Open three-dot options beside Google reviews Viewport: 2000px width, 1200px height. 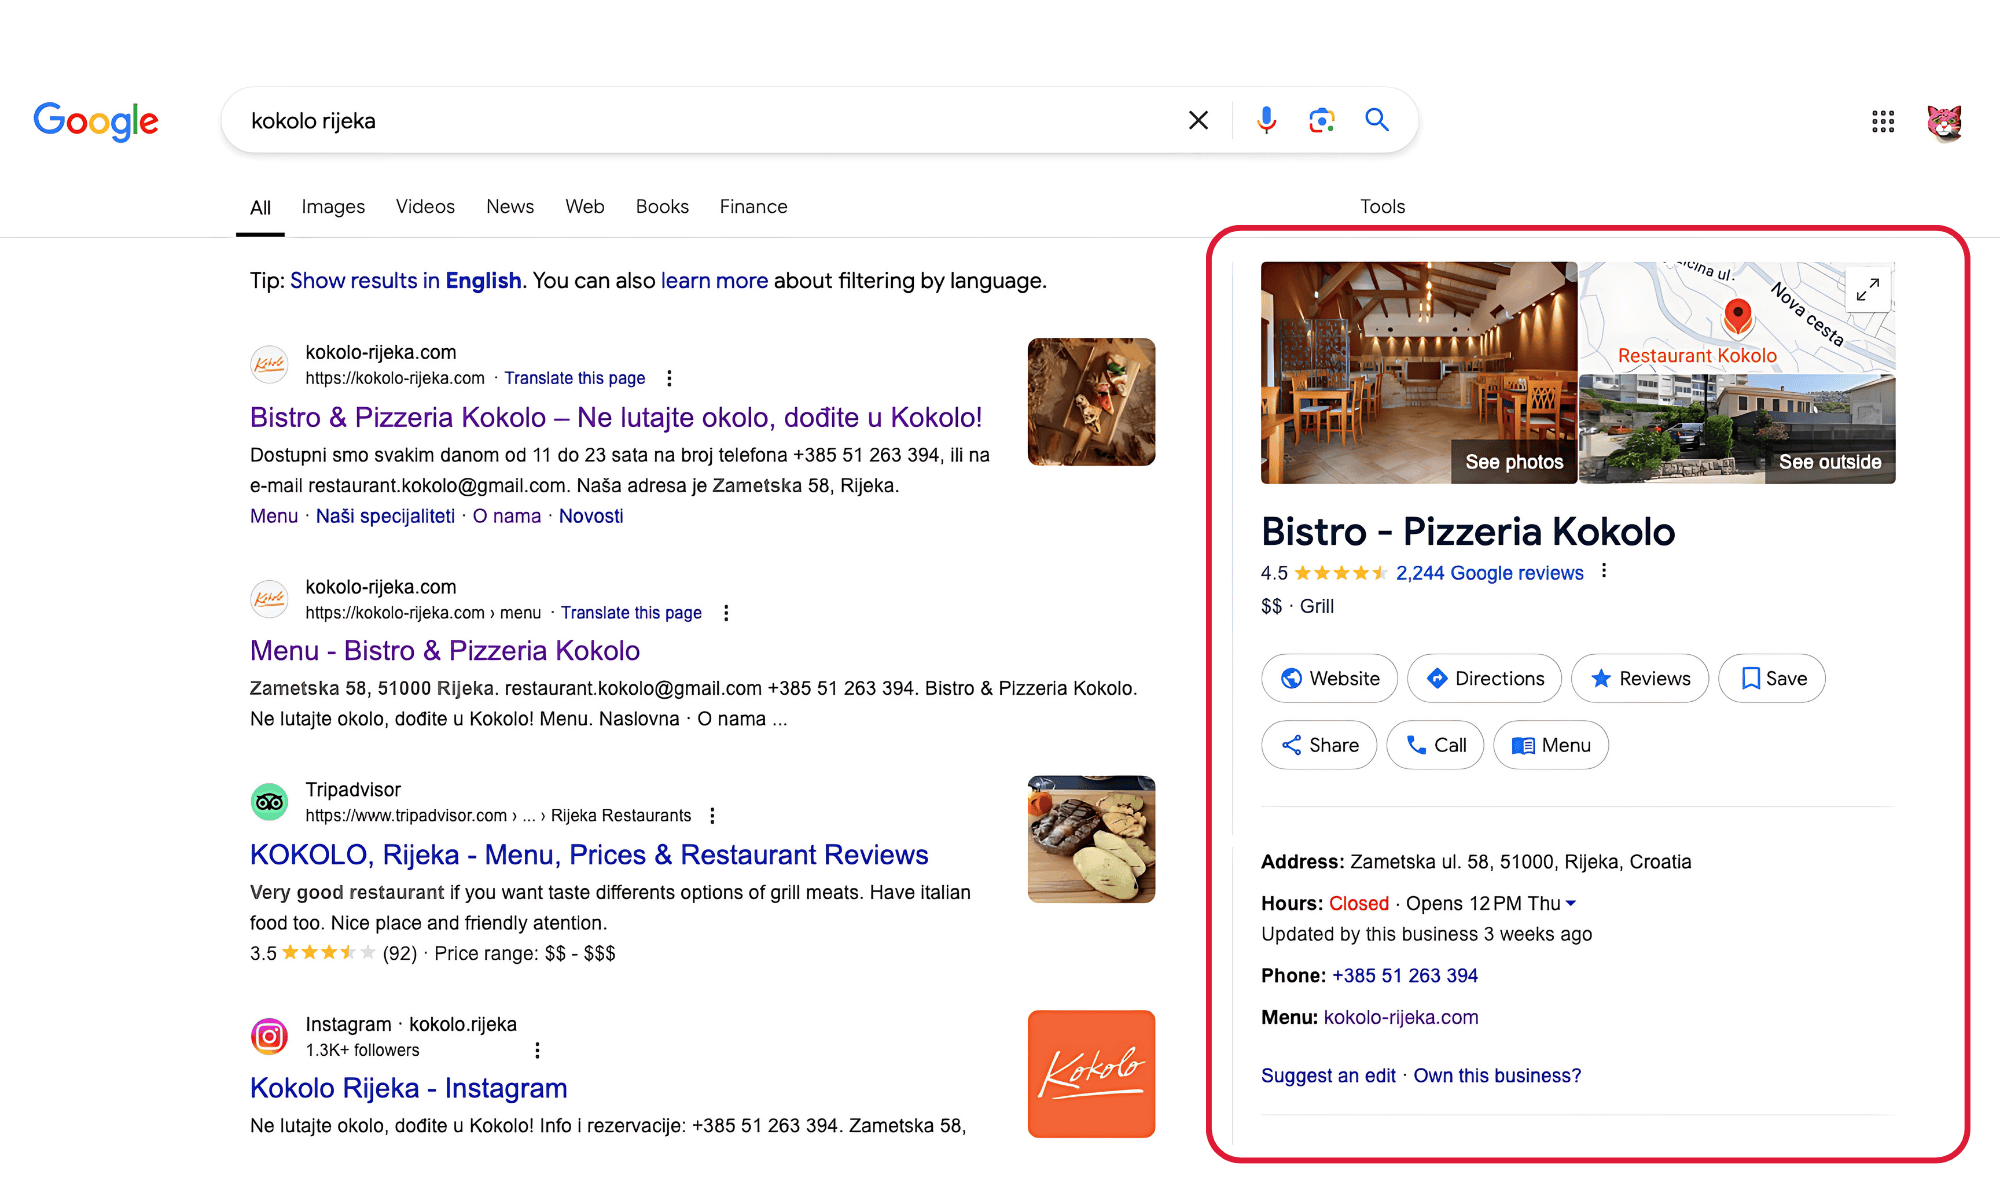click(x=1604, y=571)
